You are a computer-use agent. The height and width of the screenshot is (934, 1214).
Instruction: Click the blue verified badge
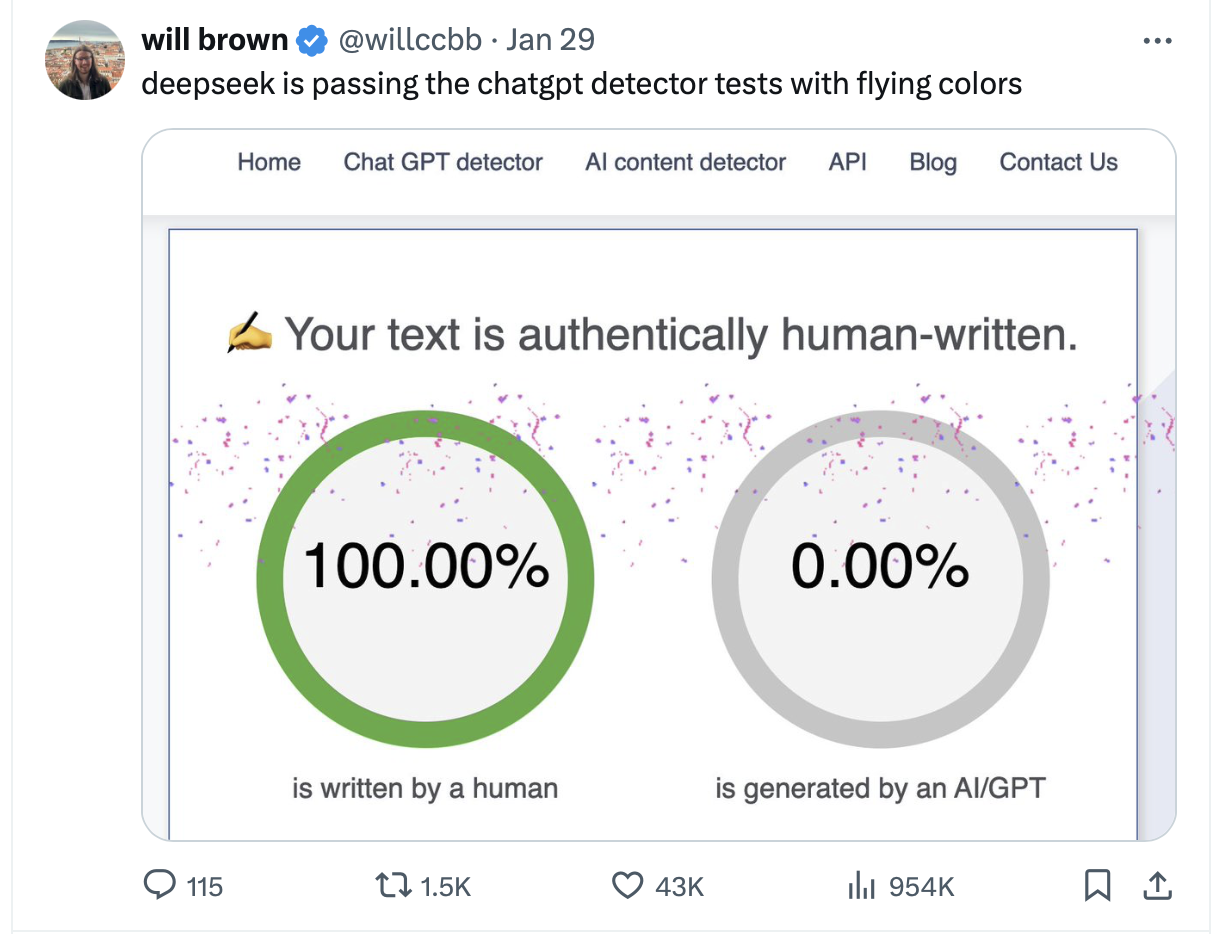click(x=313, y=41)
